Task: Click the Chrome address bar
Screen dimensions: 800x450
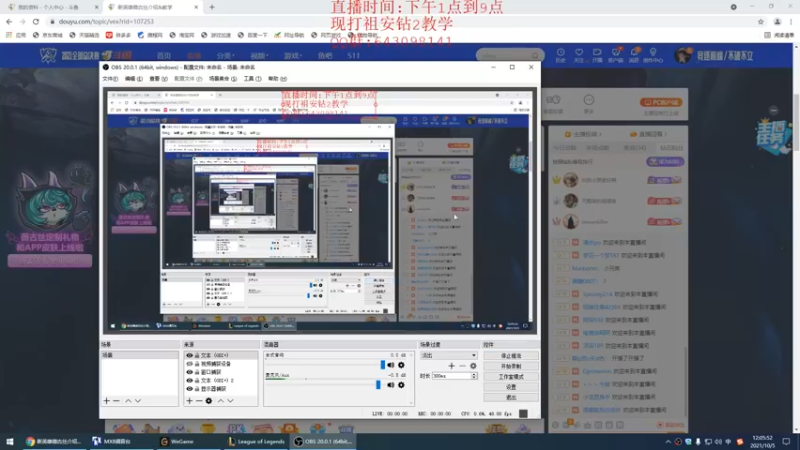Action: pyautogui.click(x=398, y=21)
